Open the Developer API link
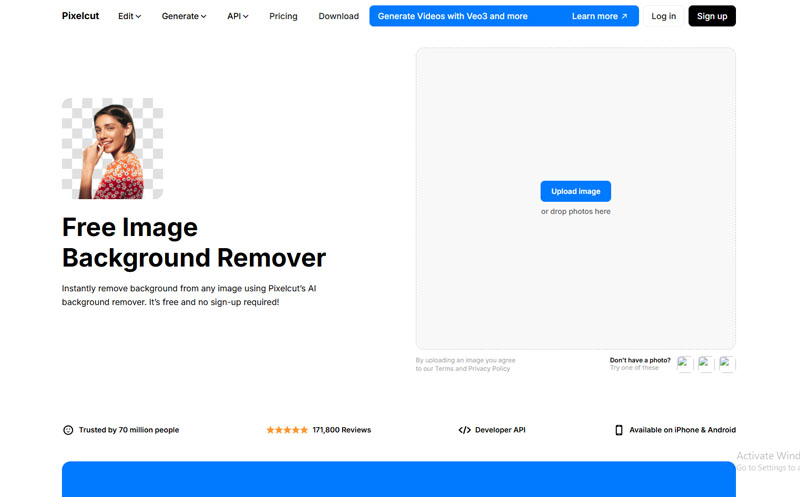 click(500, 430)
